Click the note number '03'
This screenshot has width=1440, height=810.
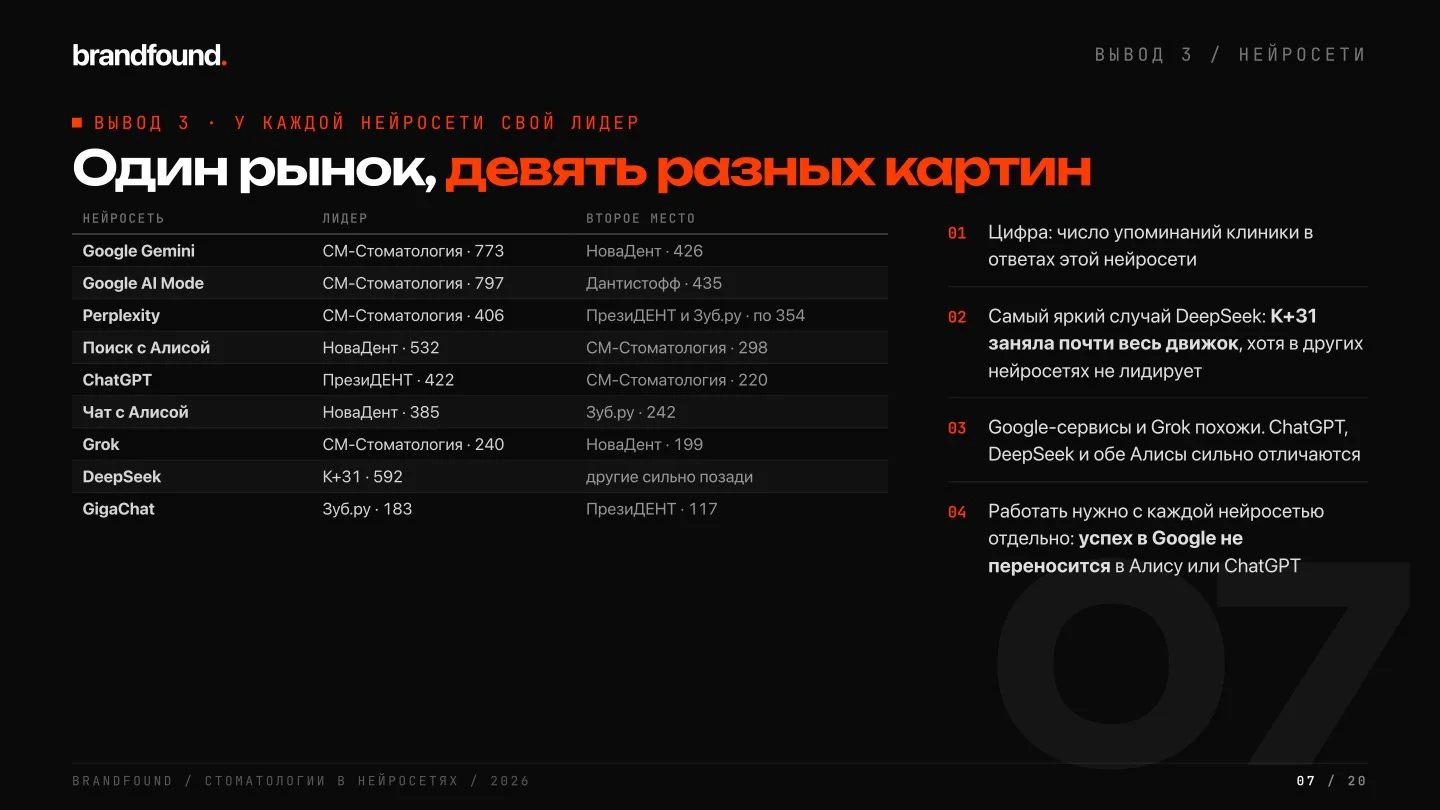957,428
